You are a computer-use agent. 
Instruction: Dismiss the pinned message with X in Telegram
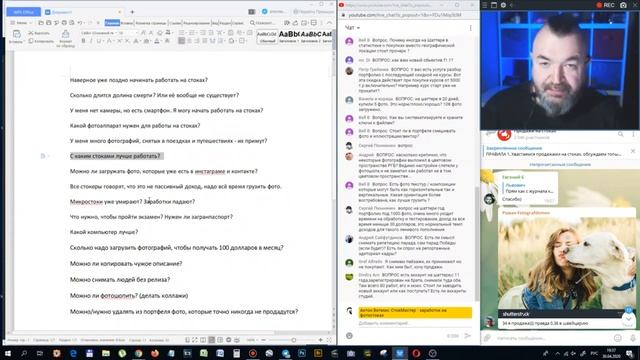click(633, 151)
